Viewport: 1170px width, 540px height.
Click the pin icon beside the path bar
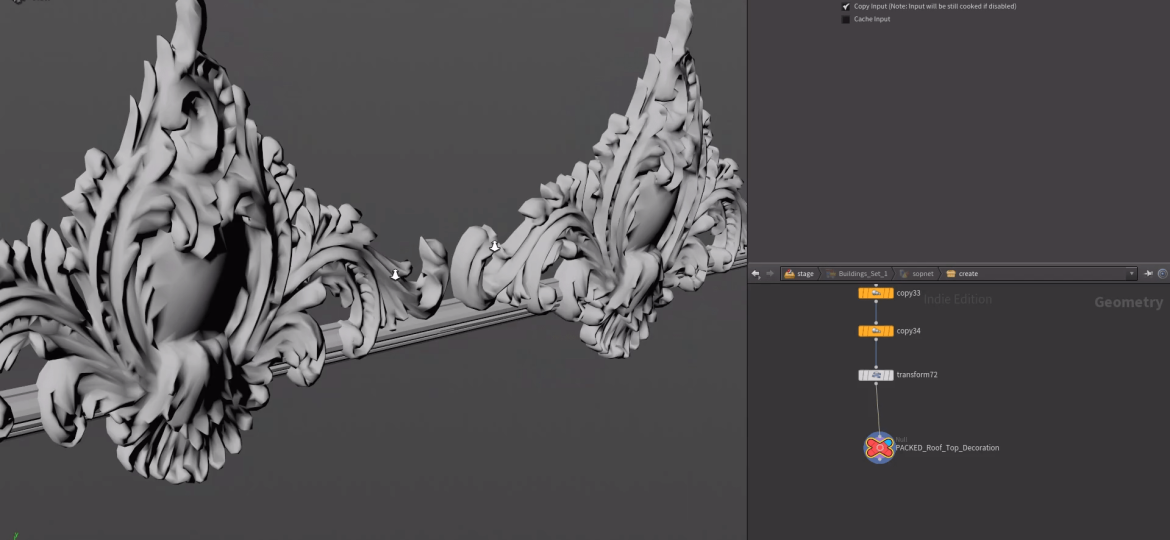1149,274
